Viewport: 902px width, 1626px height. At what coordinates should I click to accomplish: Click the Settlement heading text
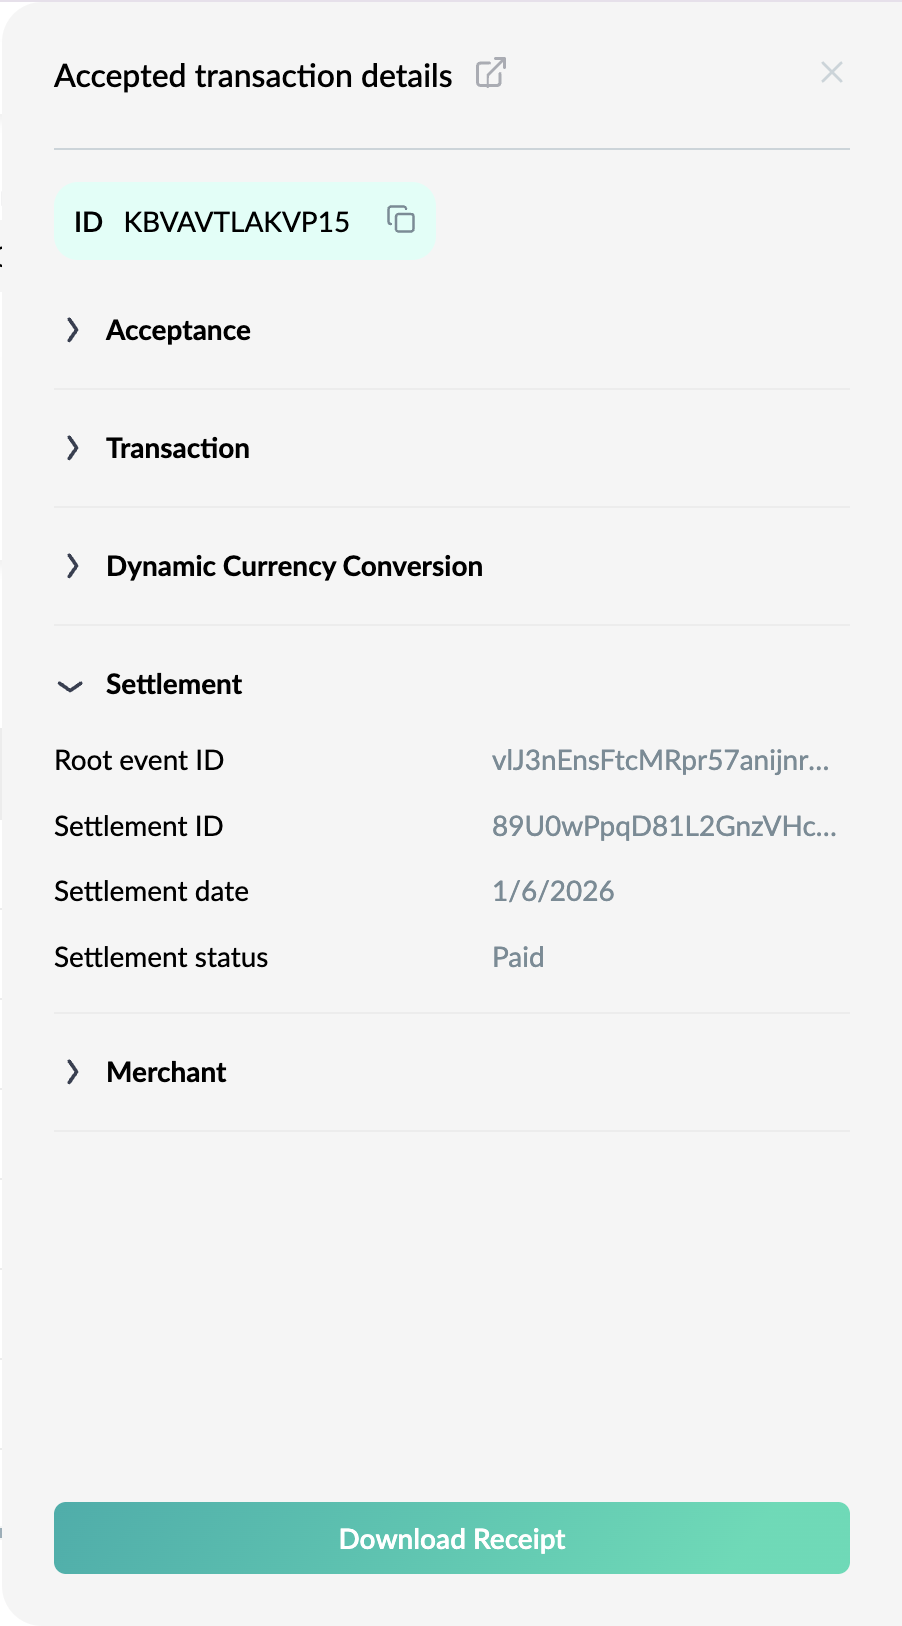click(x=174, y=684)
